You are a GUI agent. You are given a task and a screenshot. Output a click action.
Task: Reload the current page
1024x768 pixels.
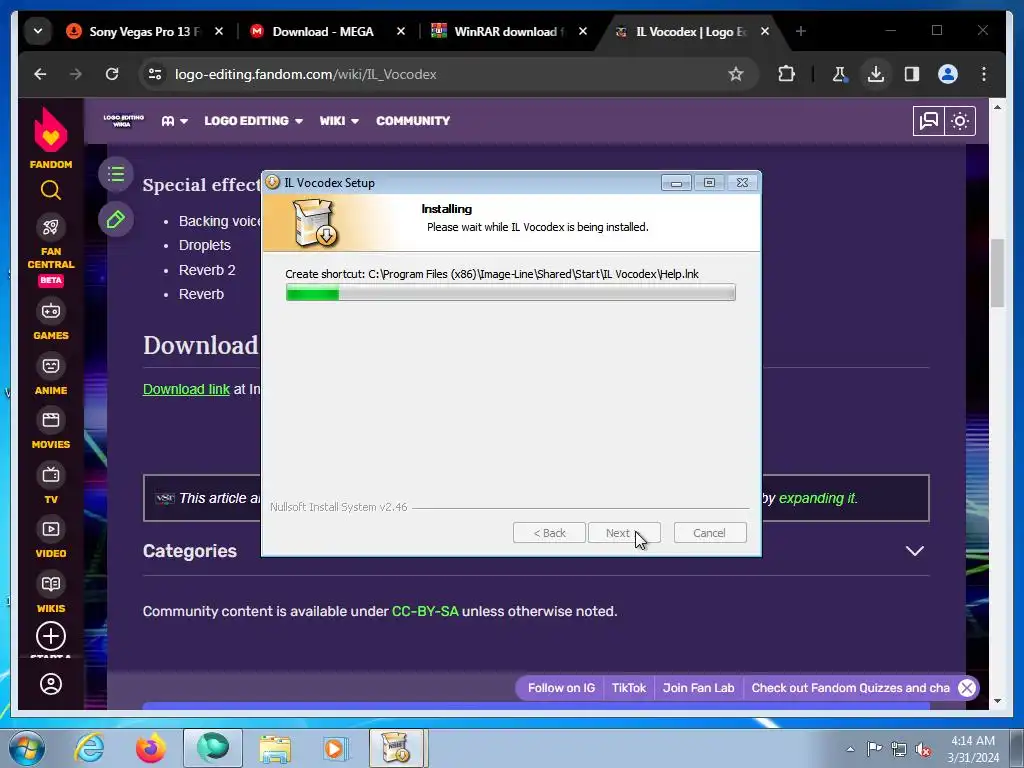[x=112, y=74]
